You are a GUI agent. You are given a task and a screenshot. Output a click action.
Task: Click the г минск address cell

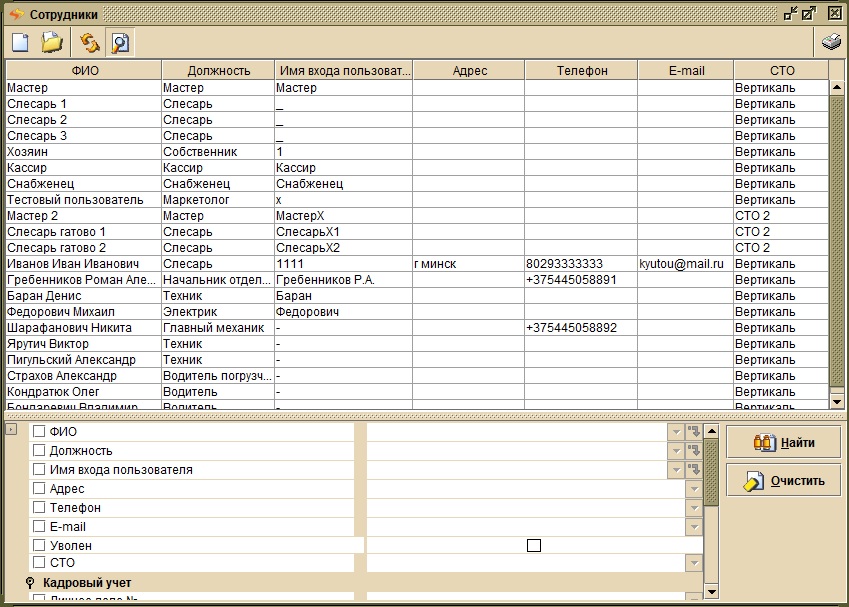(x=469, y=264)
